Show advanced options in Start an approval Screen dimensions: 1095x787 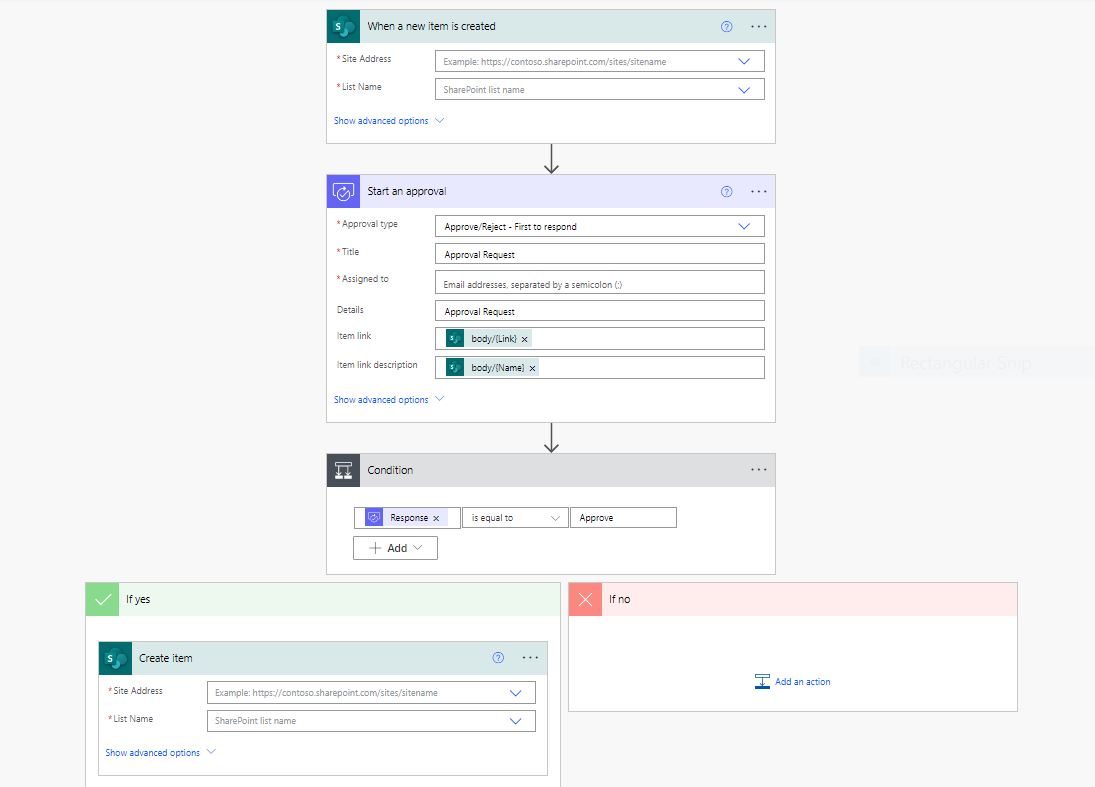pos(388,400)
